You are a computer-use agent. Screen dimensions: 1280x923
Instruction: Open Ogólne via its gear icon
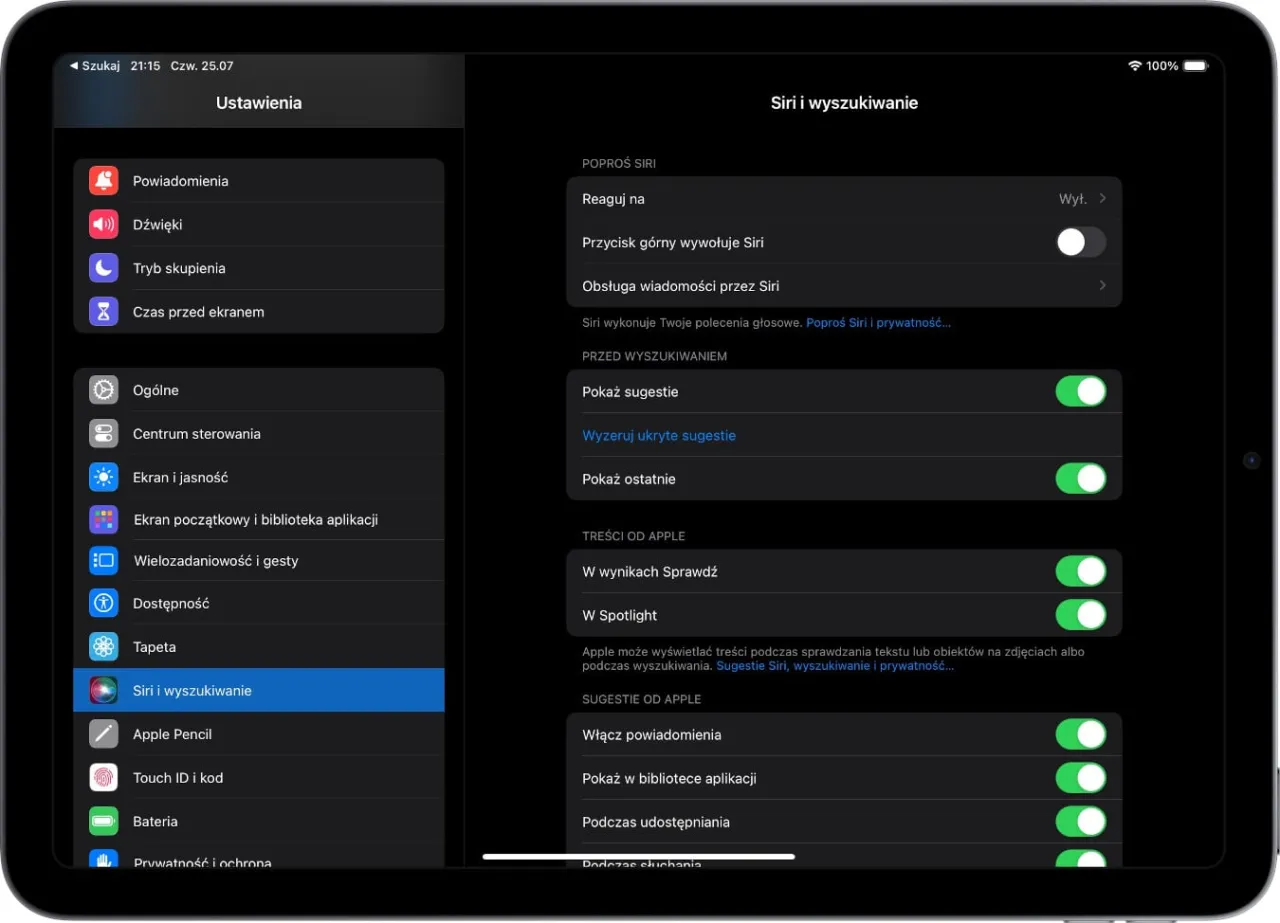(104, 390)
